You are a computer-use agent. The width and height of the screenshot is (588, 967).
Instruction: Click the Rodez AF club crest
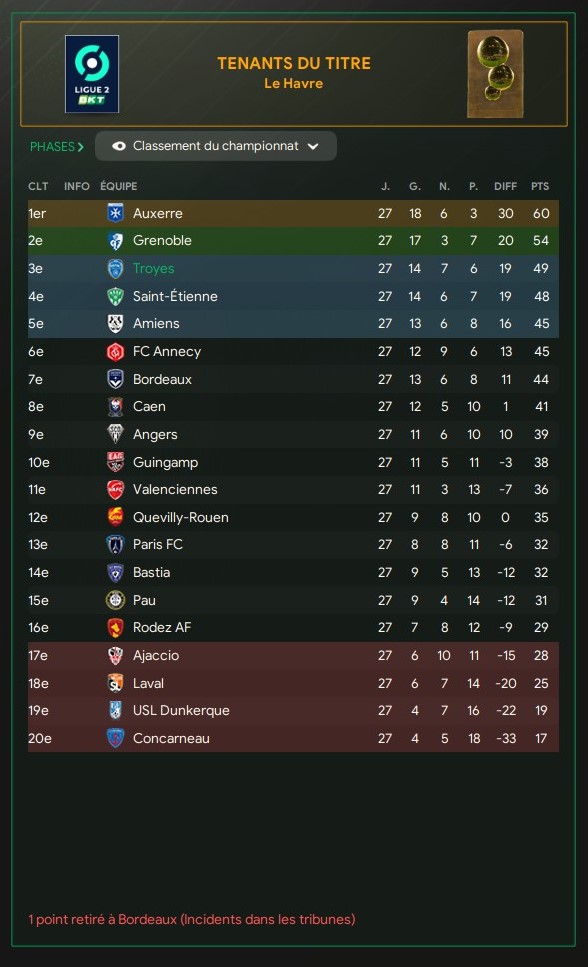(x=115, y=628)
